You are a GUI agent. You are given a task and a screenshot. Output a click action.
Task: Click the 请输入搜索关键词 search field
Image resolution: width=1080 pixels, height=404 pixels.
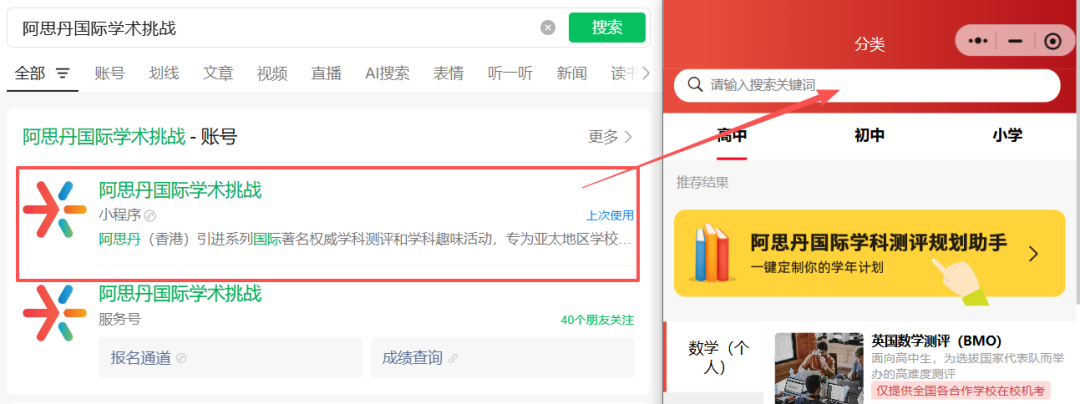coord(867,85)
